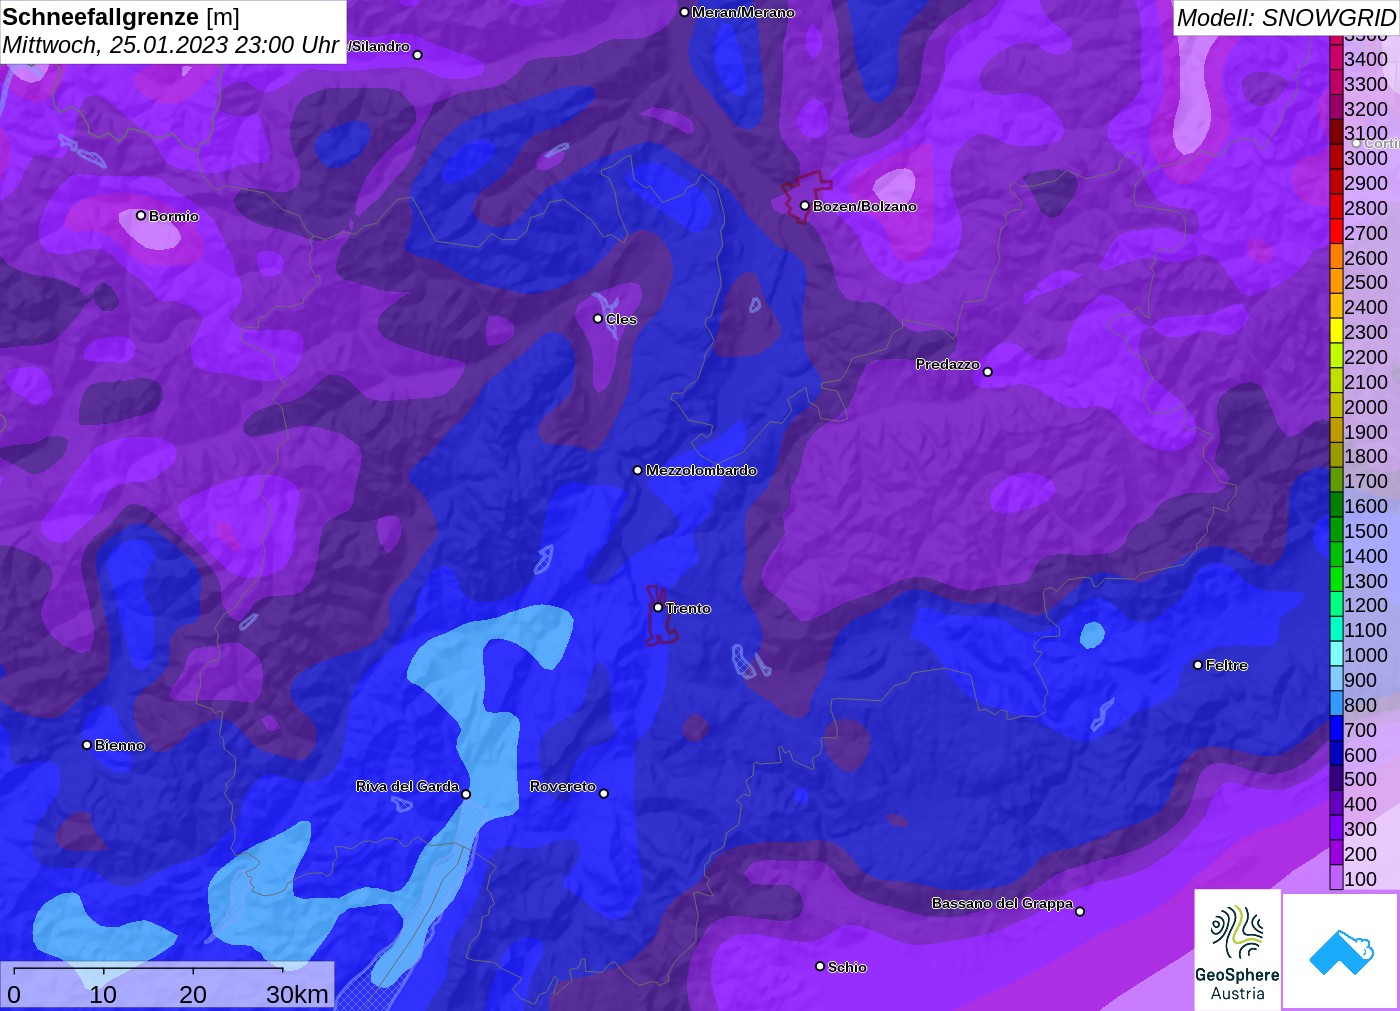The width and height of the screenshot is (1400, 1011).
Task: Pick the 1000 m cyan legend color
Action: point(1336,655)
